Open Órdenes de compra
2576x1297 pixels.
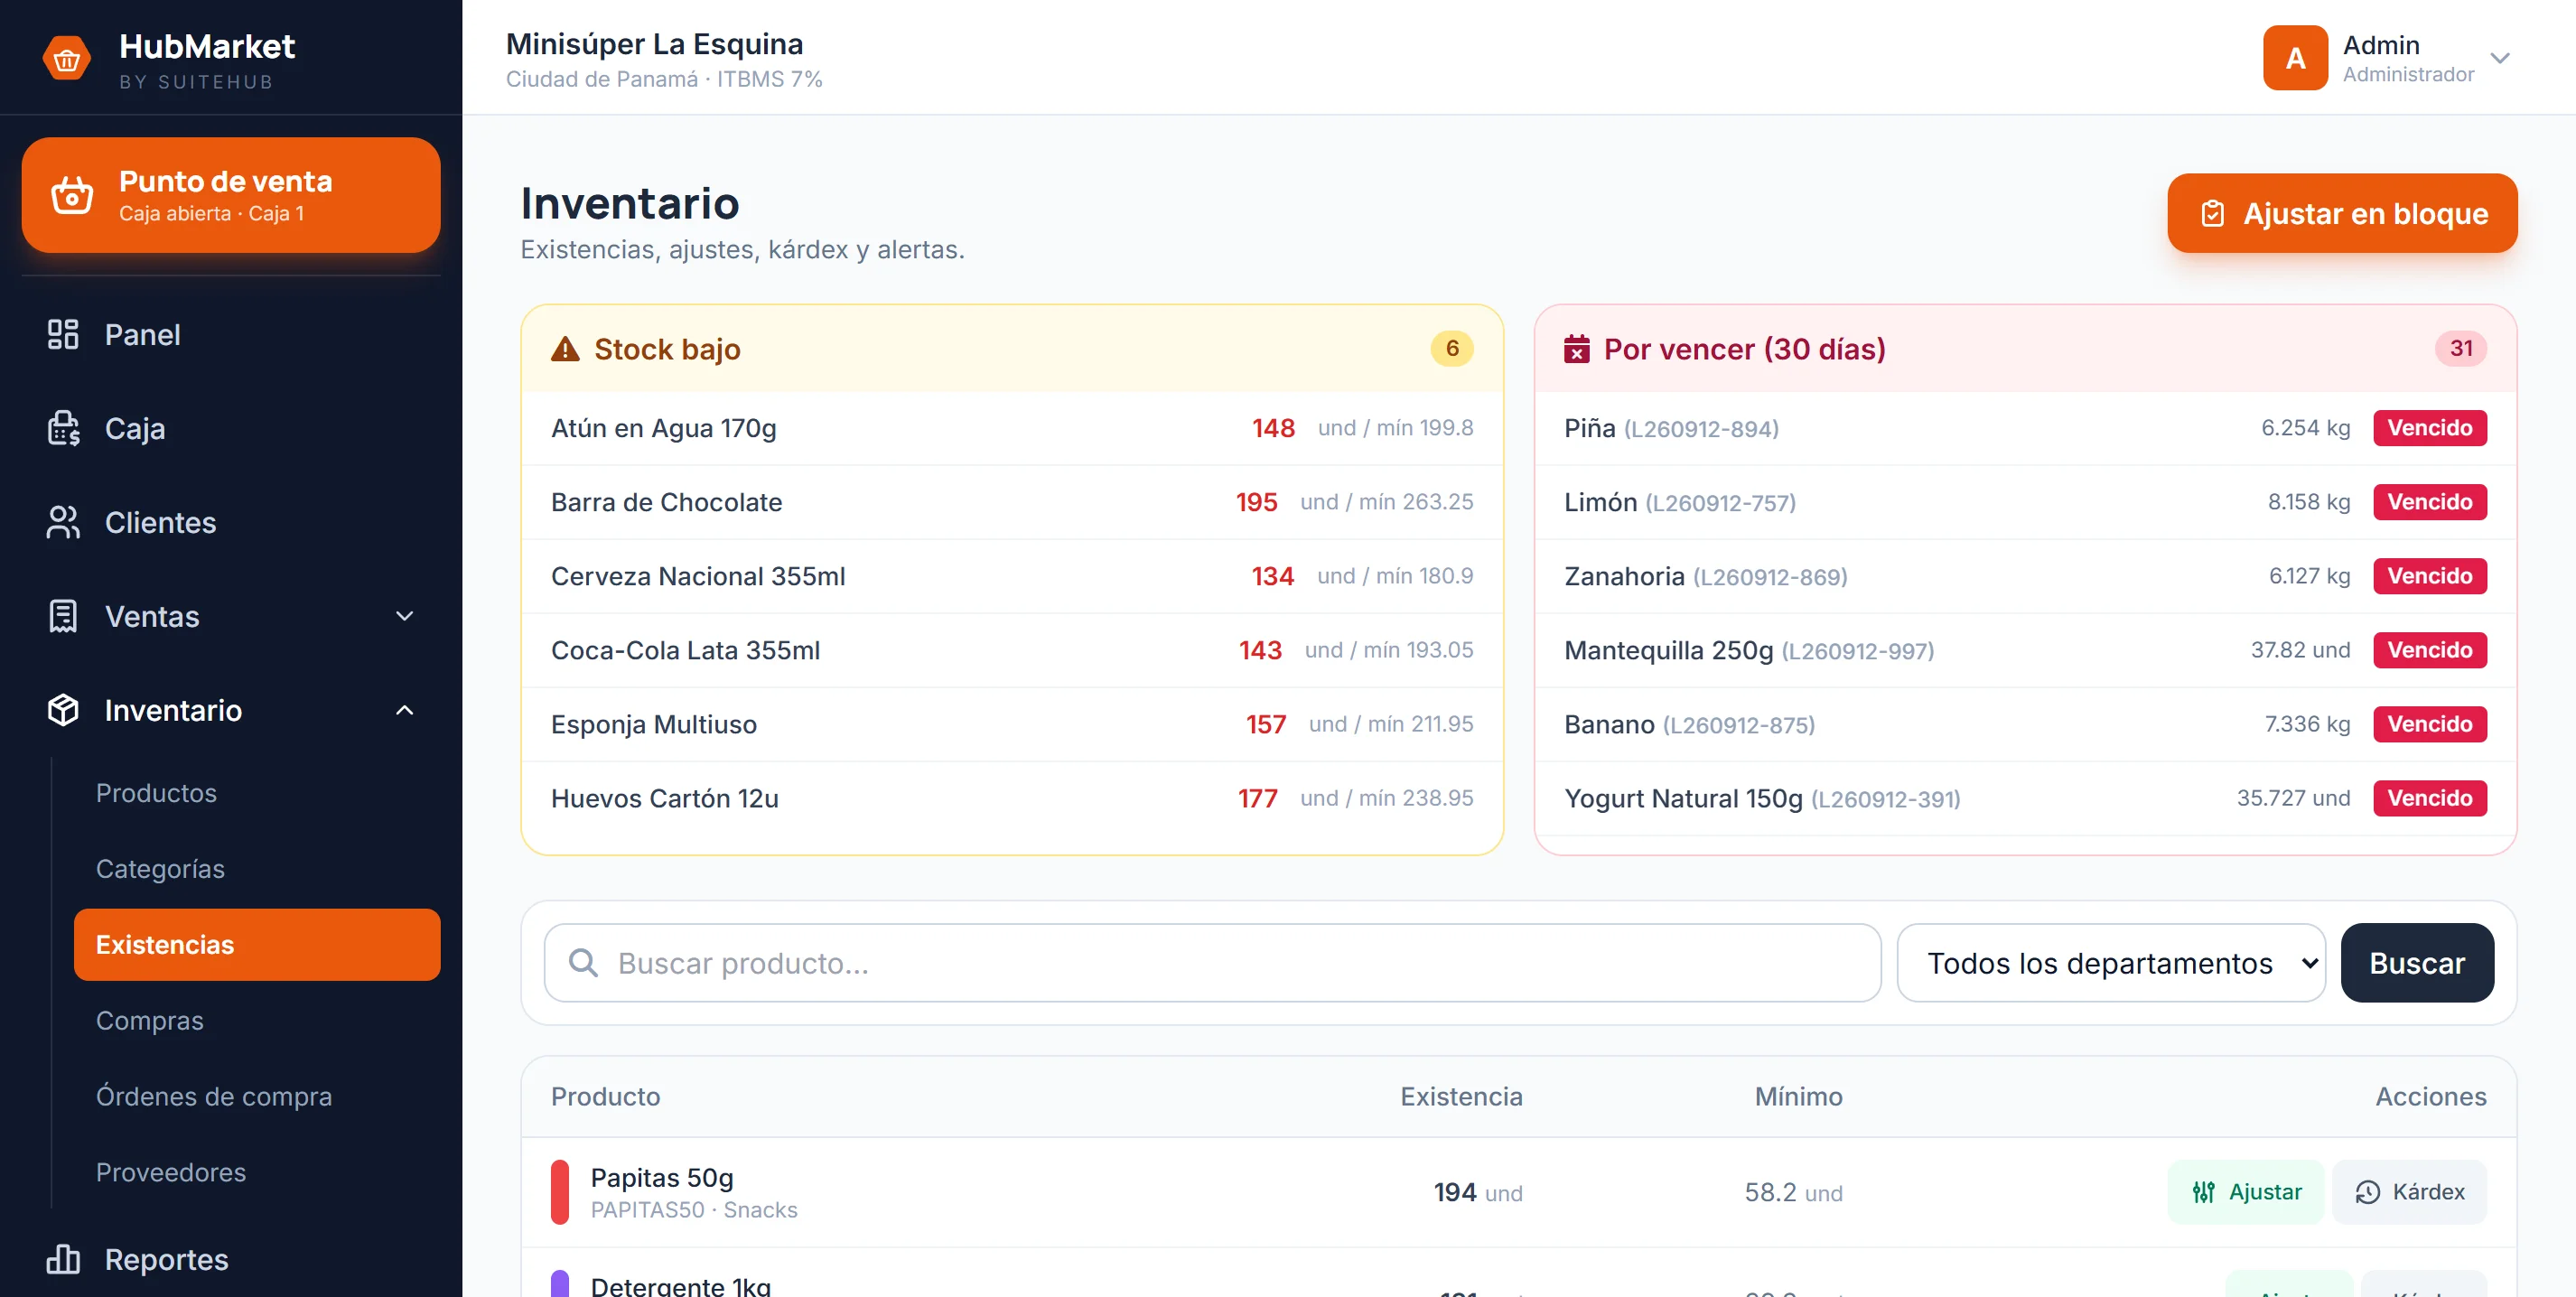pyautogui.click(x=214, y=1097)
